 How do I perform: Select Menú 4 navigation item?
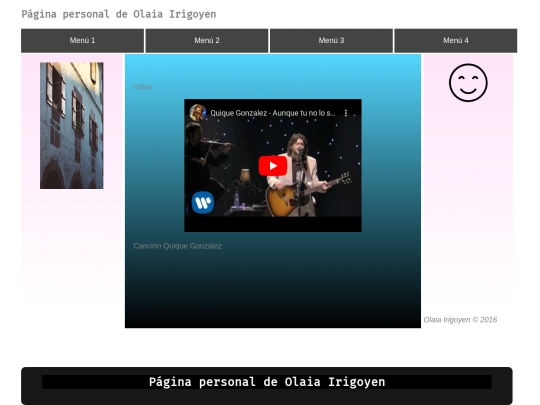pos(456,41)
